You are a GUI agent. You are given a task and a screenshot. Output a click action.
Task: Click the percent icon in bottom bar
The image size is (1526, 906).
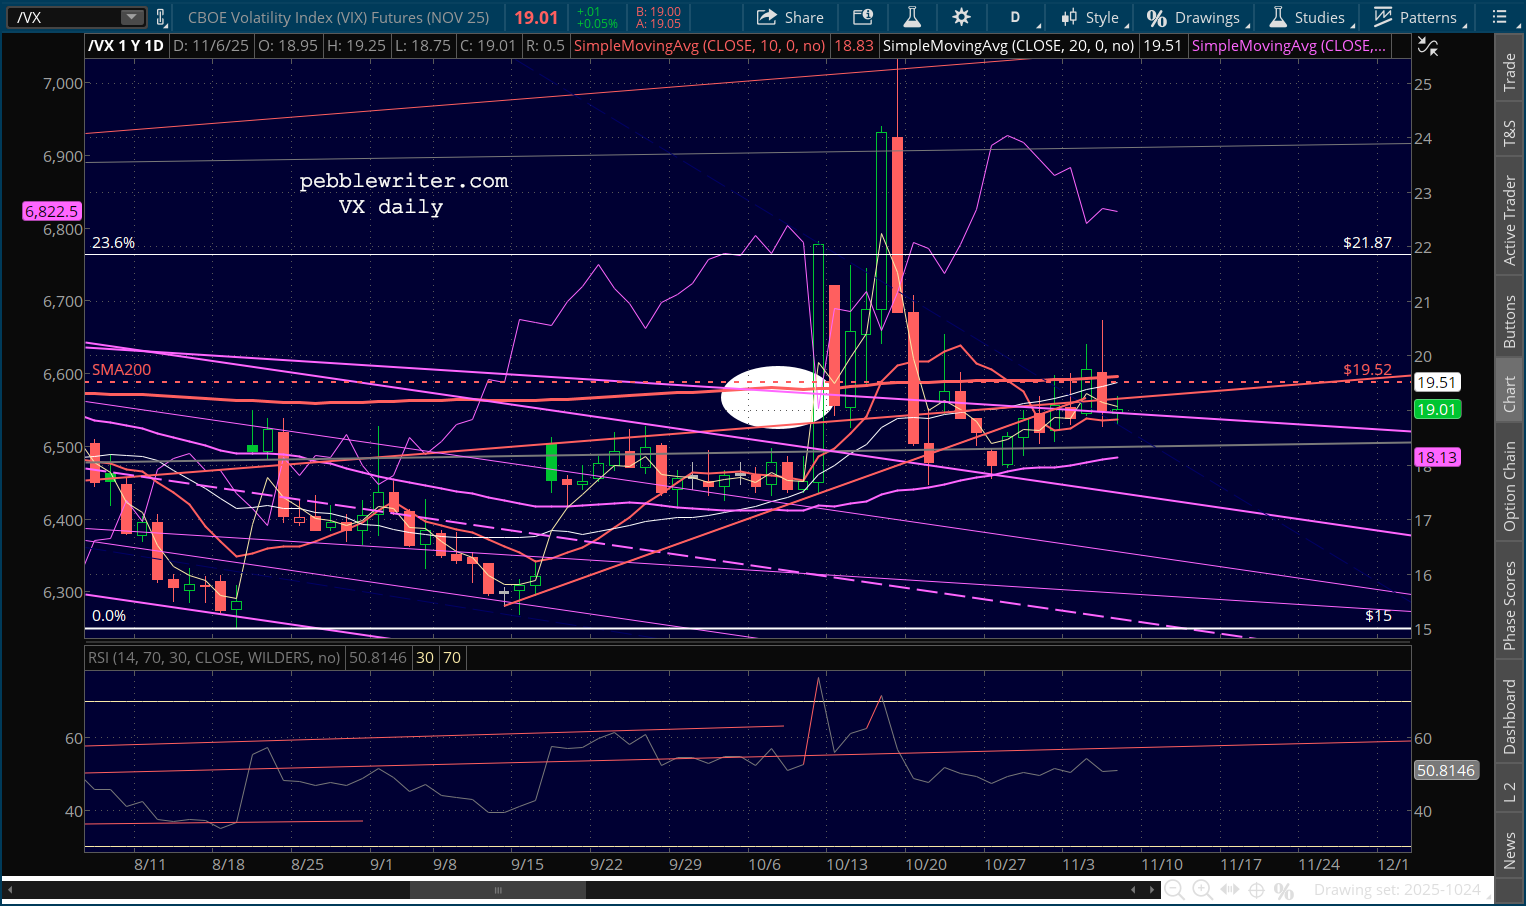pyautogui.click(x=1284, y=890)
